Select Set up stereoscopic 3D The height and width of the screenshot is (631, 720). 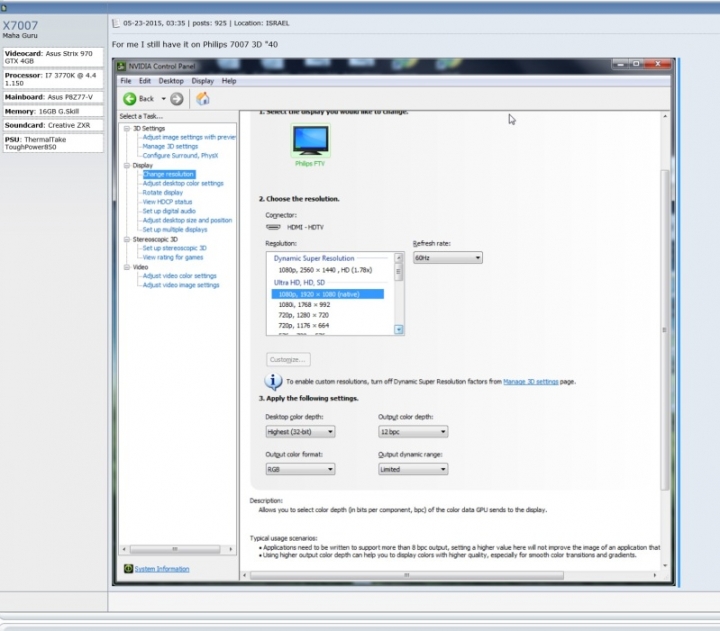[x=174, y=248]
